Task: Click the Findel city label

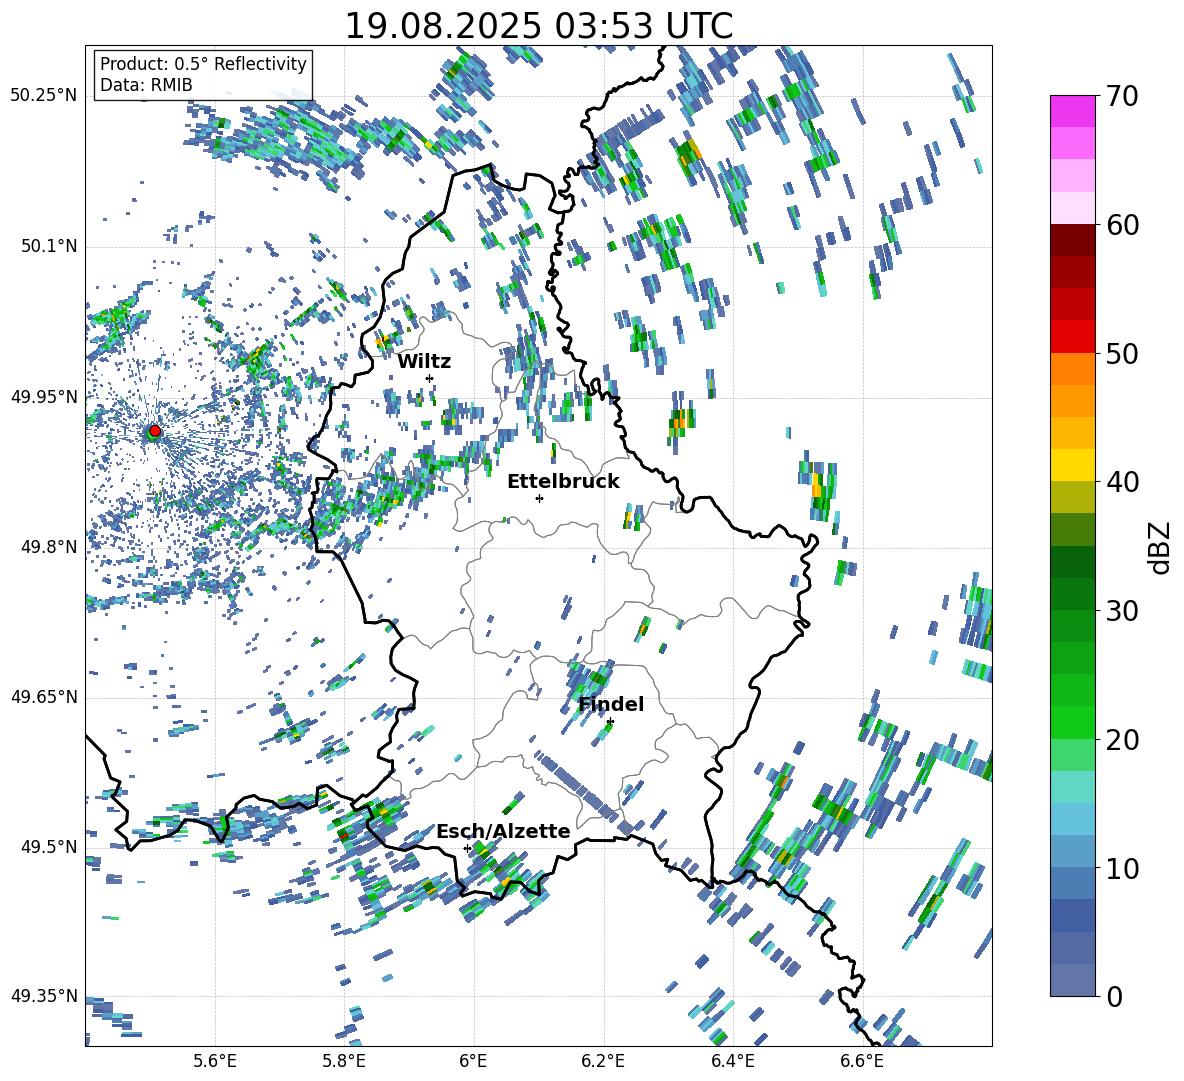Action: click(x=611, y=704)
